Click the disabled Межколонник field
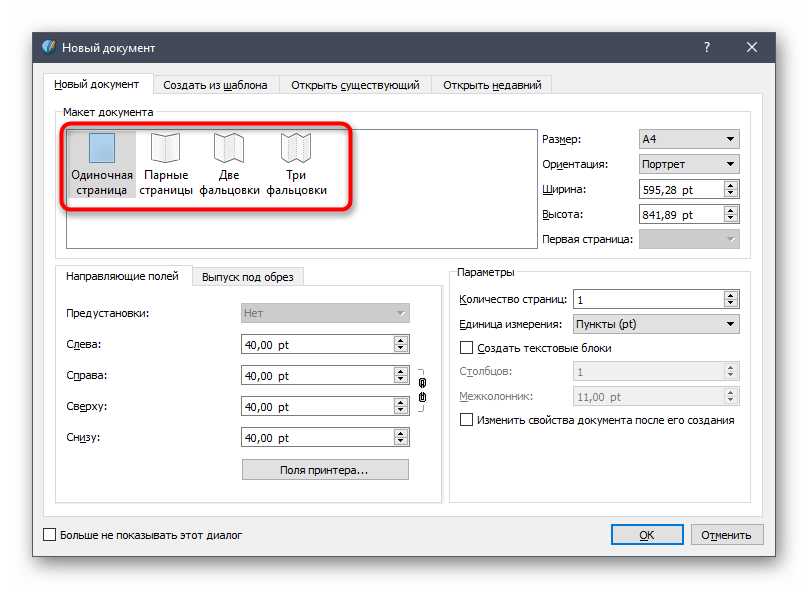Image resolution: width=808 pixels, height=589 pixels. point(656,396)
